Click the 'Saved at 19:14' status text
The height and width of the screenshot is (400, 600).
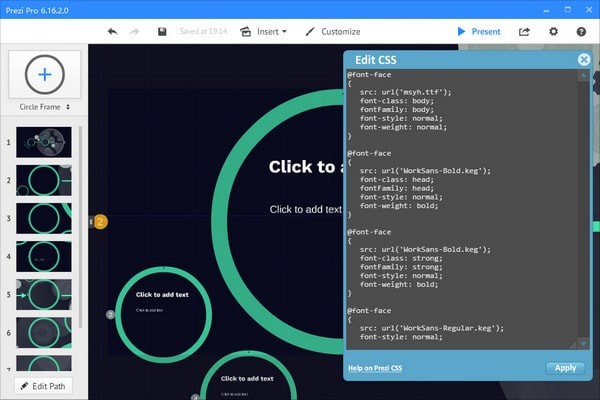(x=203, y=31)
